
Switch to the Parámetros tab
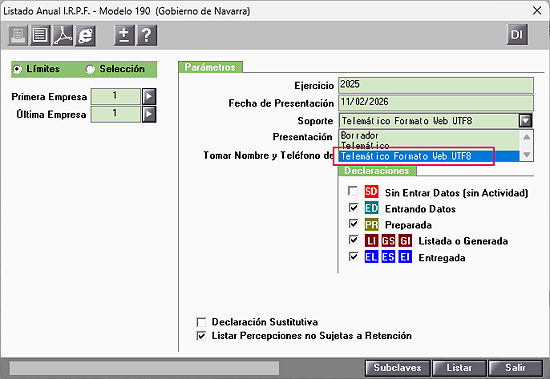[x=210, y=67]
